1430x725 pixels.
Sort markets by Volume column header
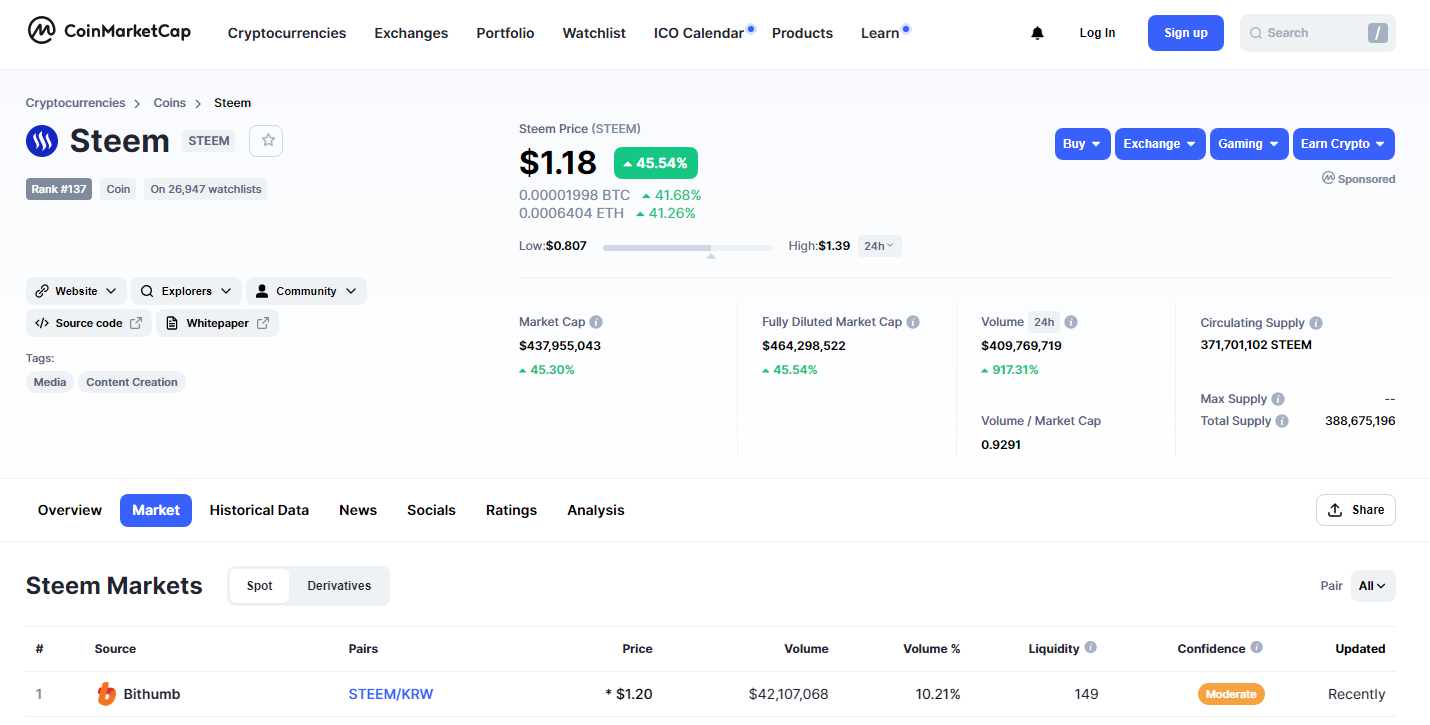806,649
